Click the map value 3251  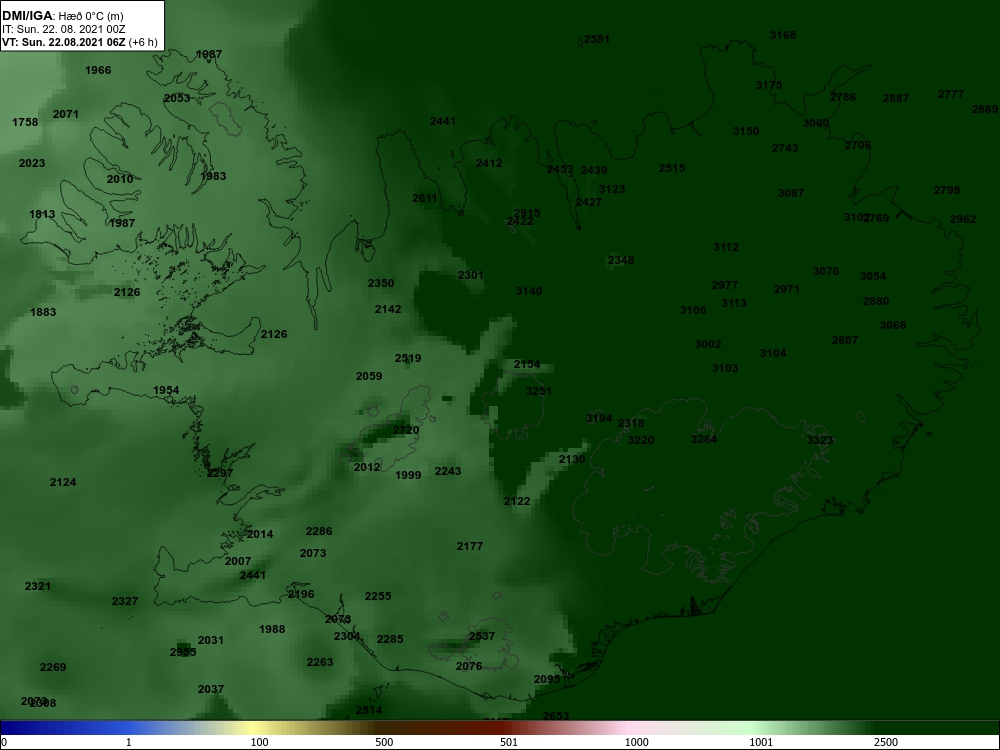[538, 392]
